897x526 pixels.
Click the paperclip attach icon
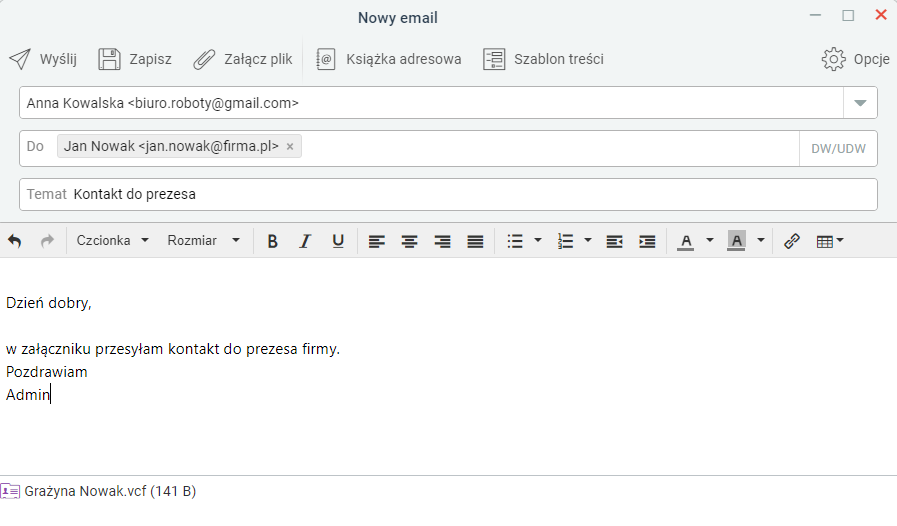204,59
